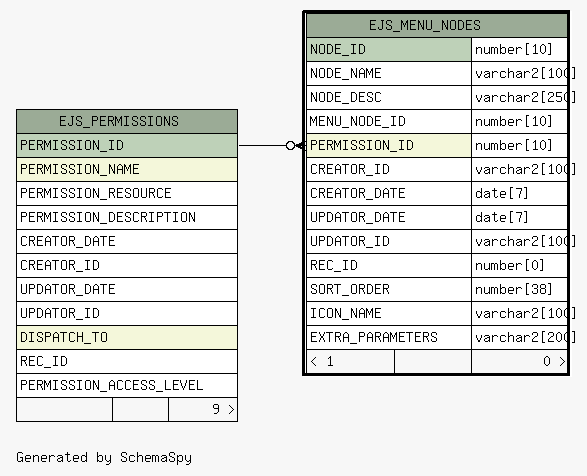Open the EJS_MENU_NODES table header
Viewport: 587px width, 476px height.
pyautogui.click(x=437, y=25)
